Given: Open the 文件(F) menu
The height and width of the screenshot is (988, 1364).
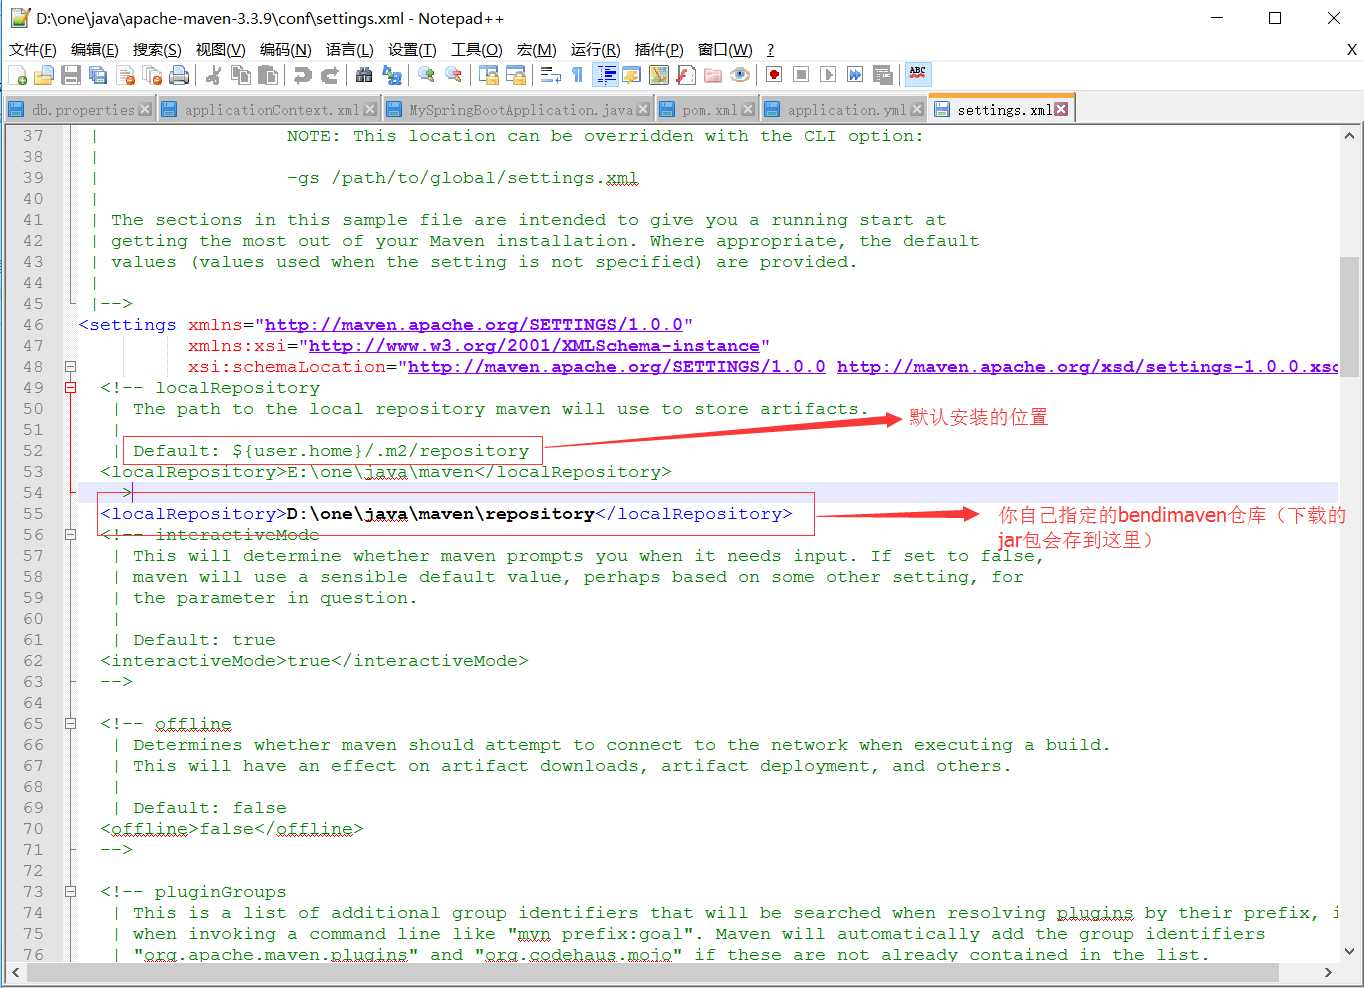Looking at the screenshot, I should click(32, 49).
